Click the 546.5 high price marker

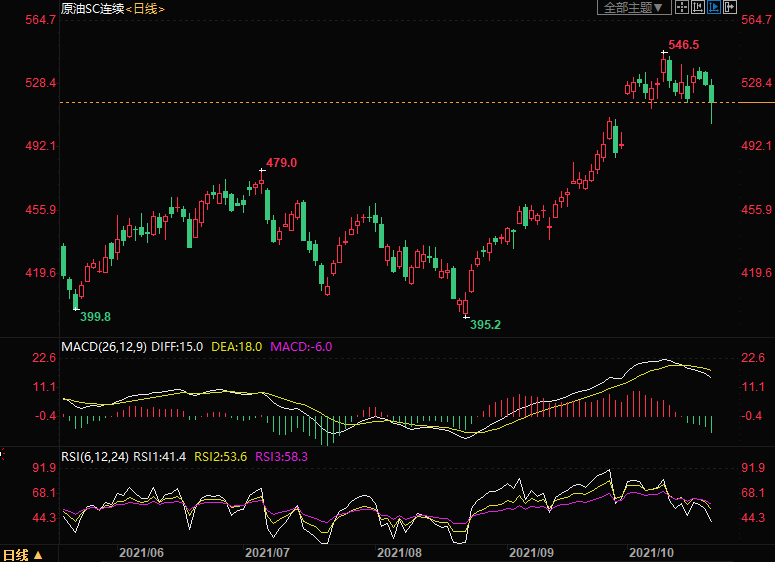pyautogui.click(x=683, y=45)
